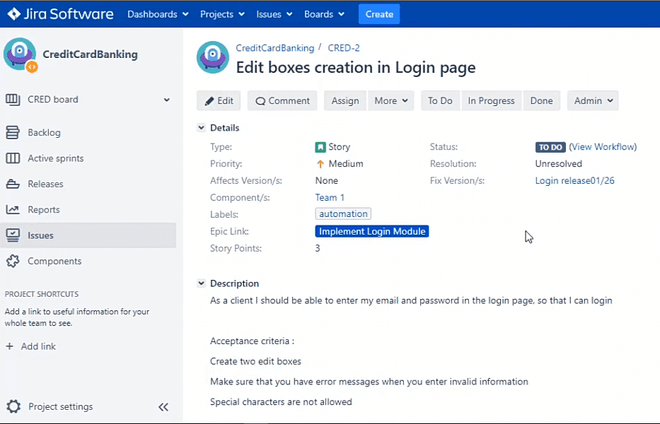Collapse the Details section
The height and width of the screenshot is (424, 660).
coord(201,128)
